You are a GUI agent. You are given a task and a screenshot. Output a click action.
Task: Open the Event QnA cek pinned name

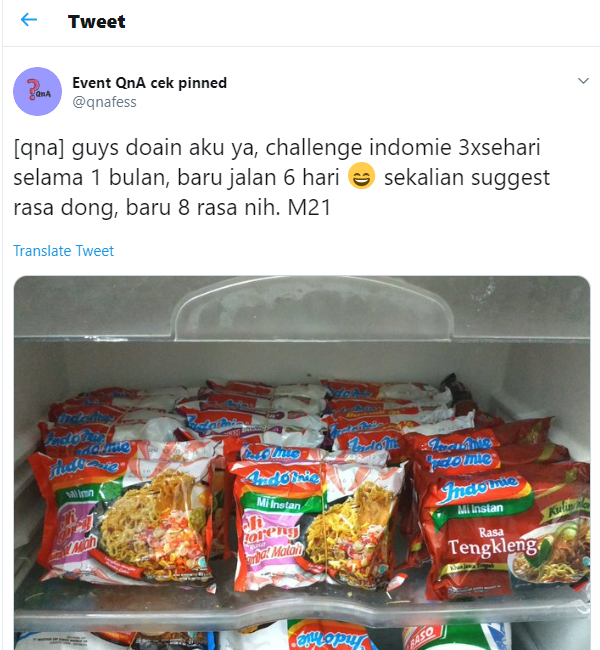(149, 83)
